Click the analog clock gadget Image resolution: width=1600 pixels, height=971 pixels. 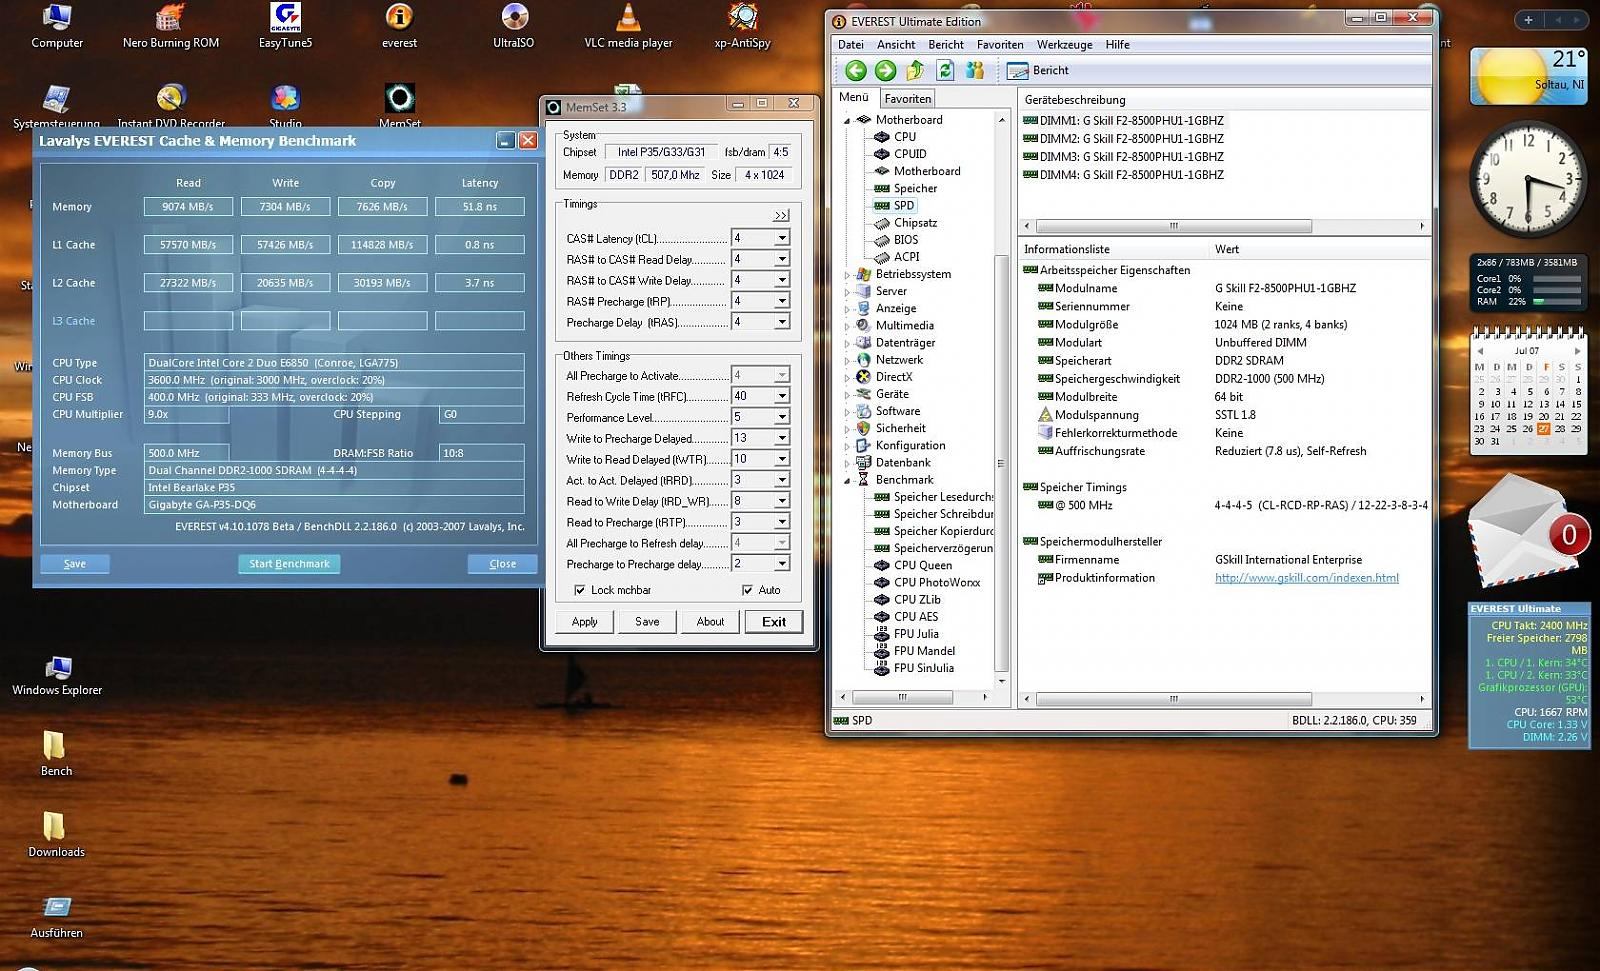pyautogui.click(x=1528, y=180)
